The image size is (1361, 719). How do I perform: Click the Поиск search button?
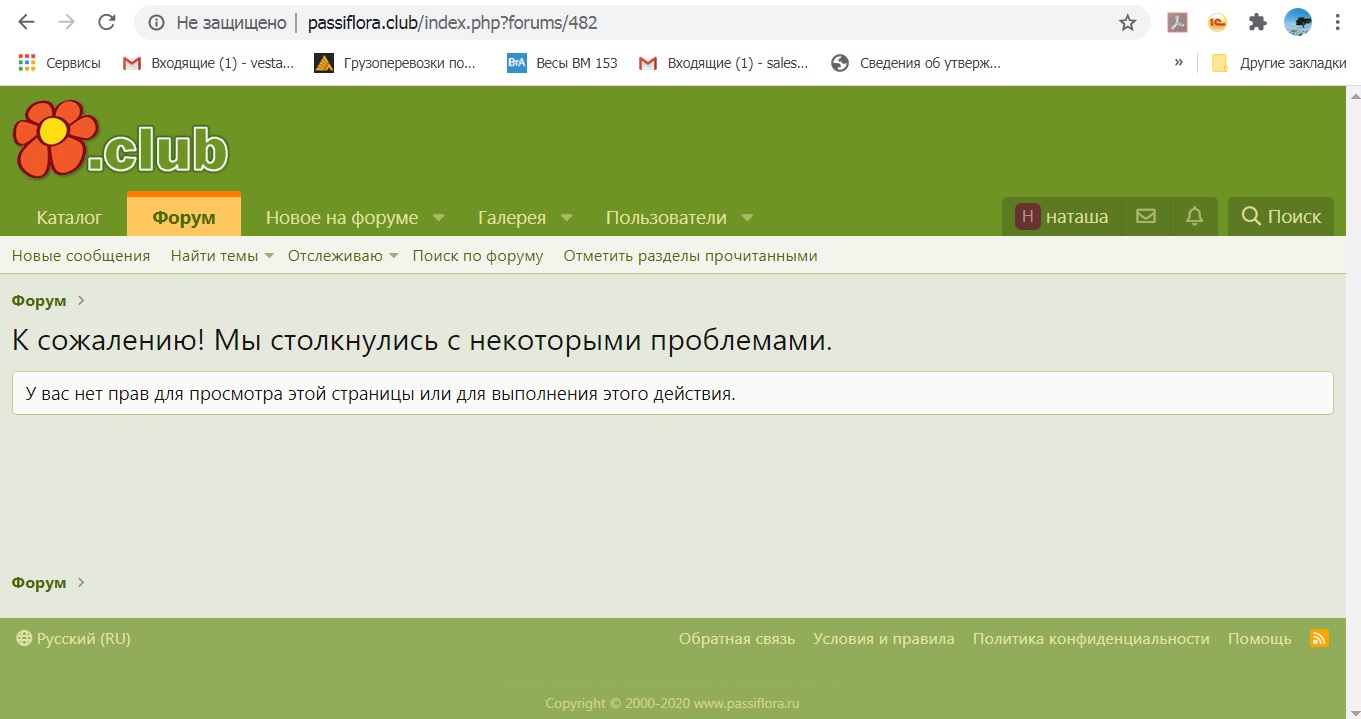[x=1281, y=216]
